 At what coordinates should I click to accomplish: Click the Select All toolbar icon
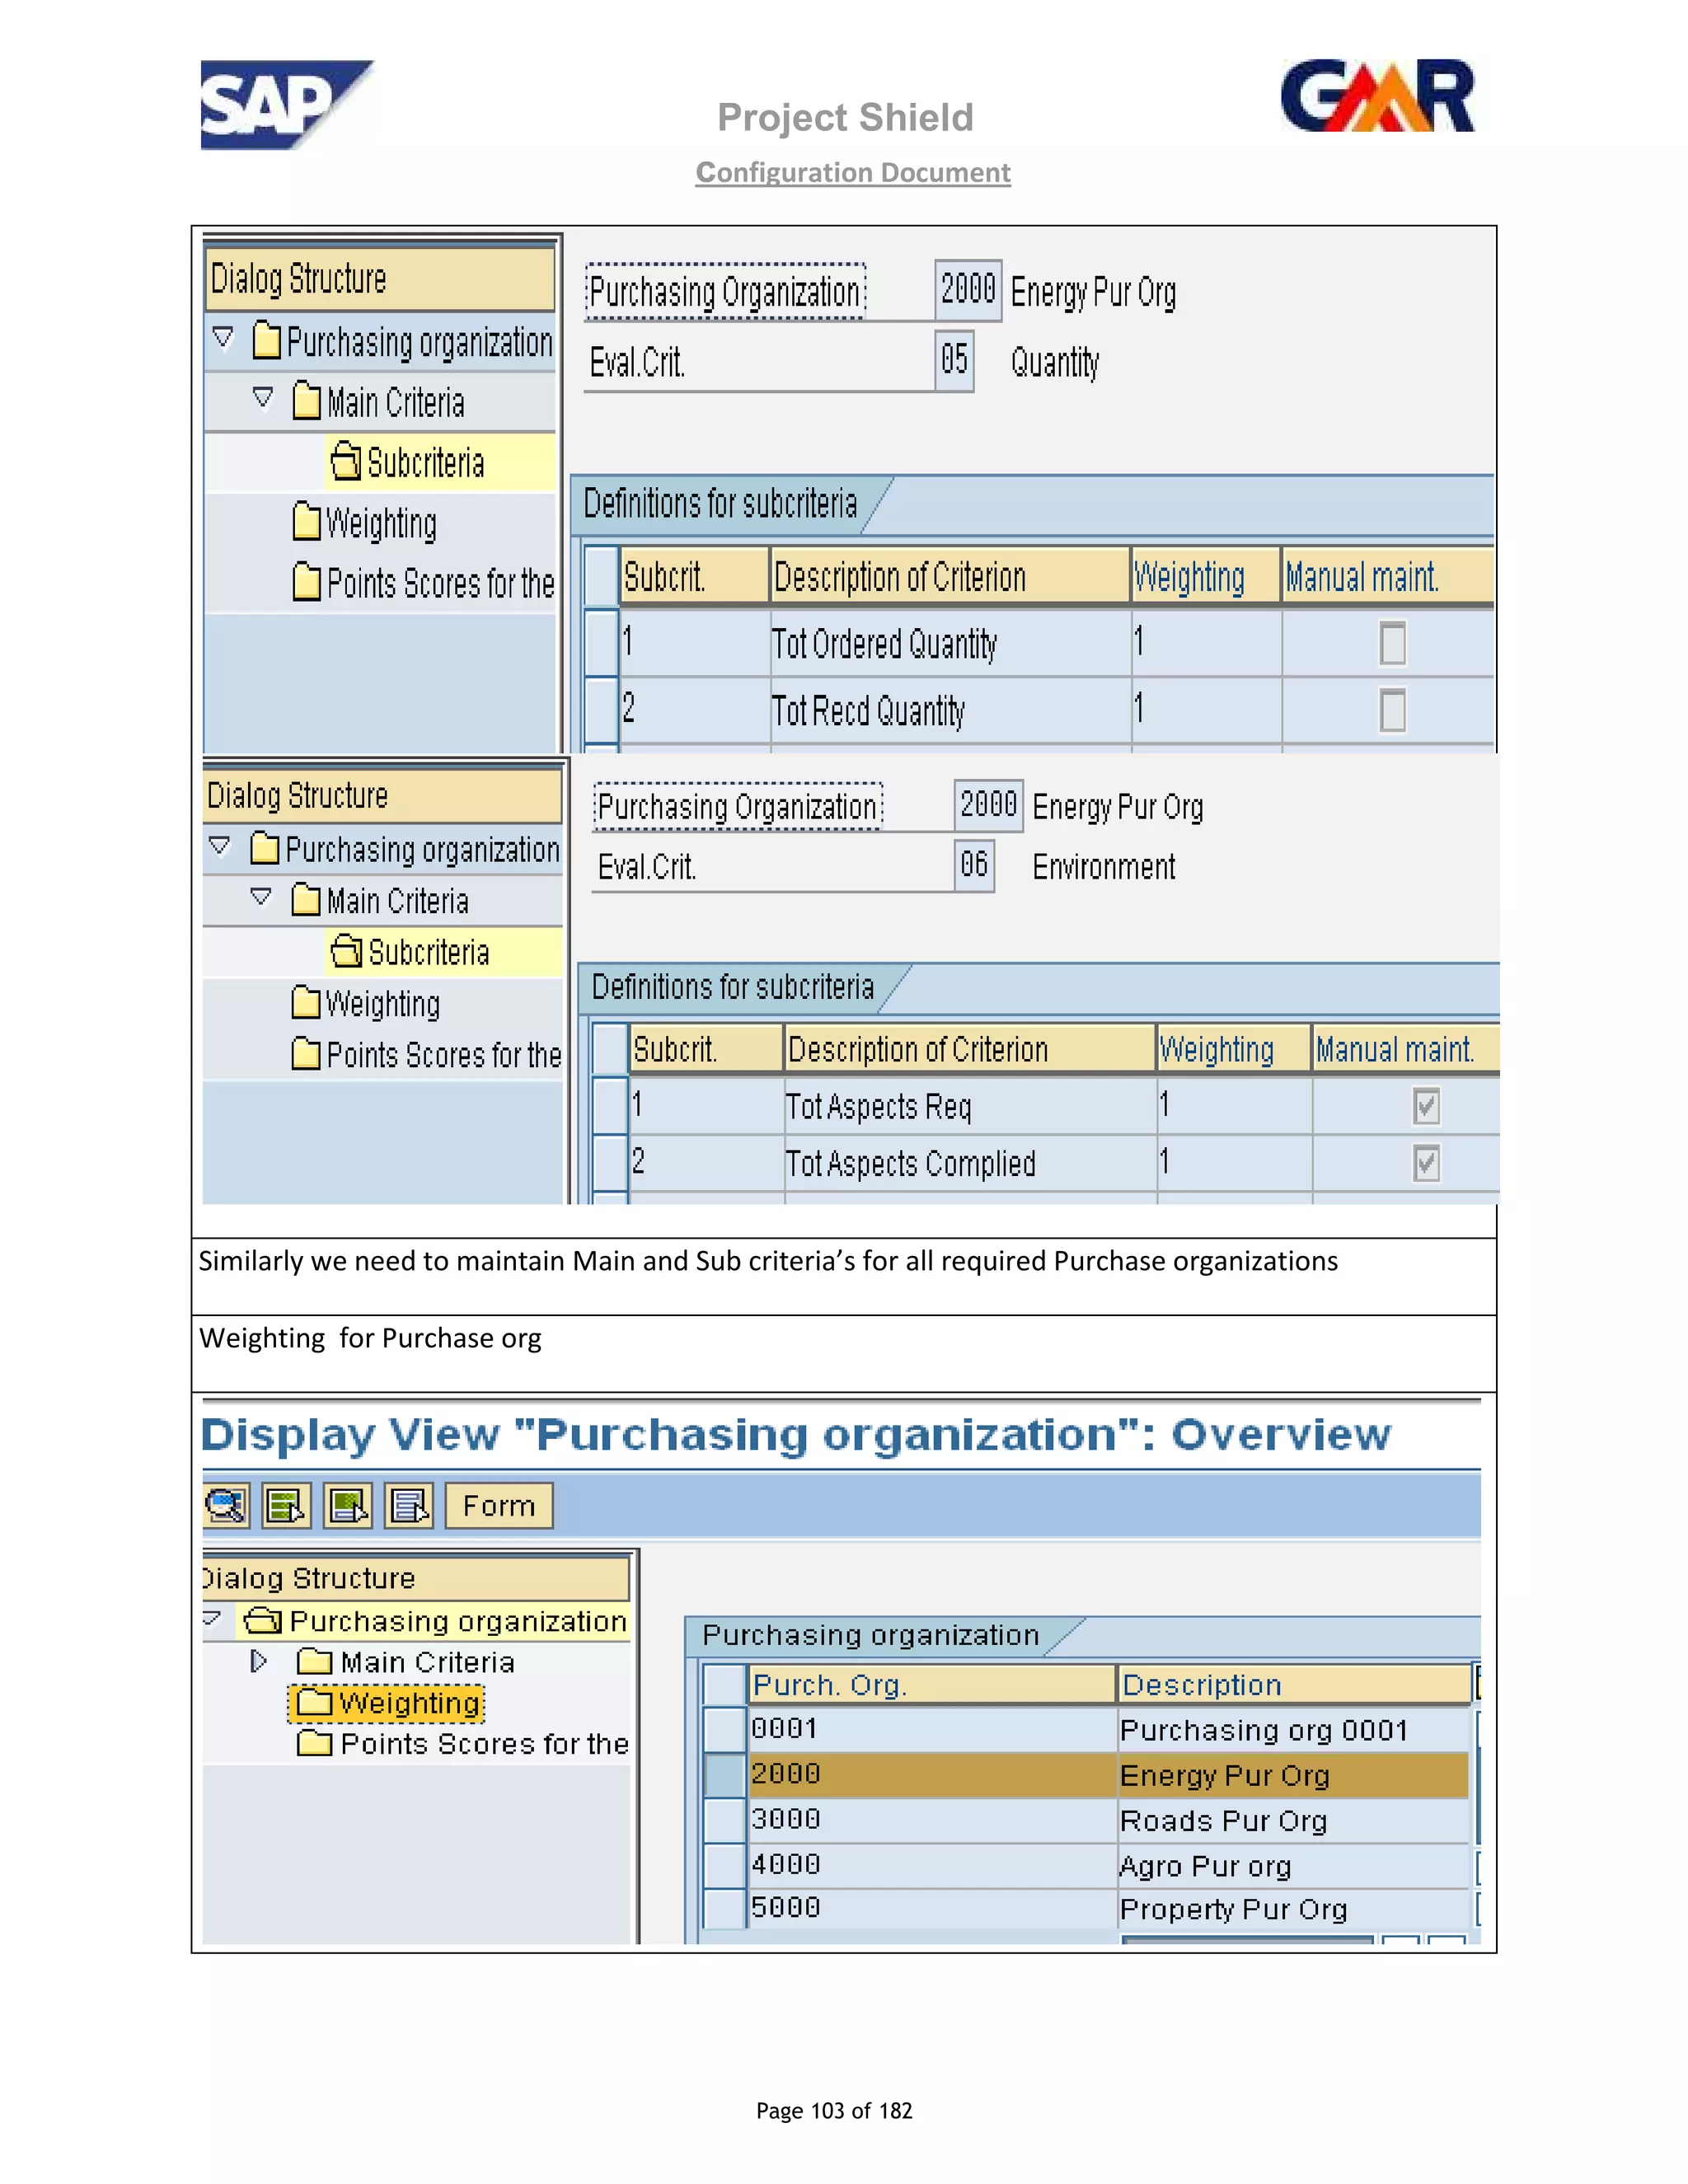coord(287,1505)
